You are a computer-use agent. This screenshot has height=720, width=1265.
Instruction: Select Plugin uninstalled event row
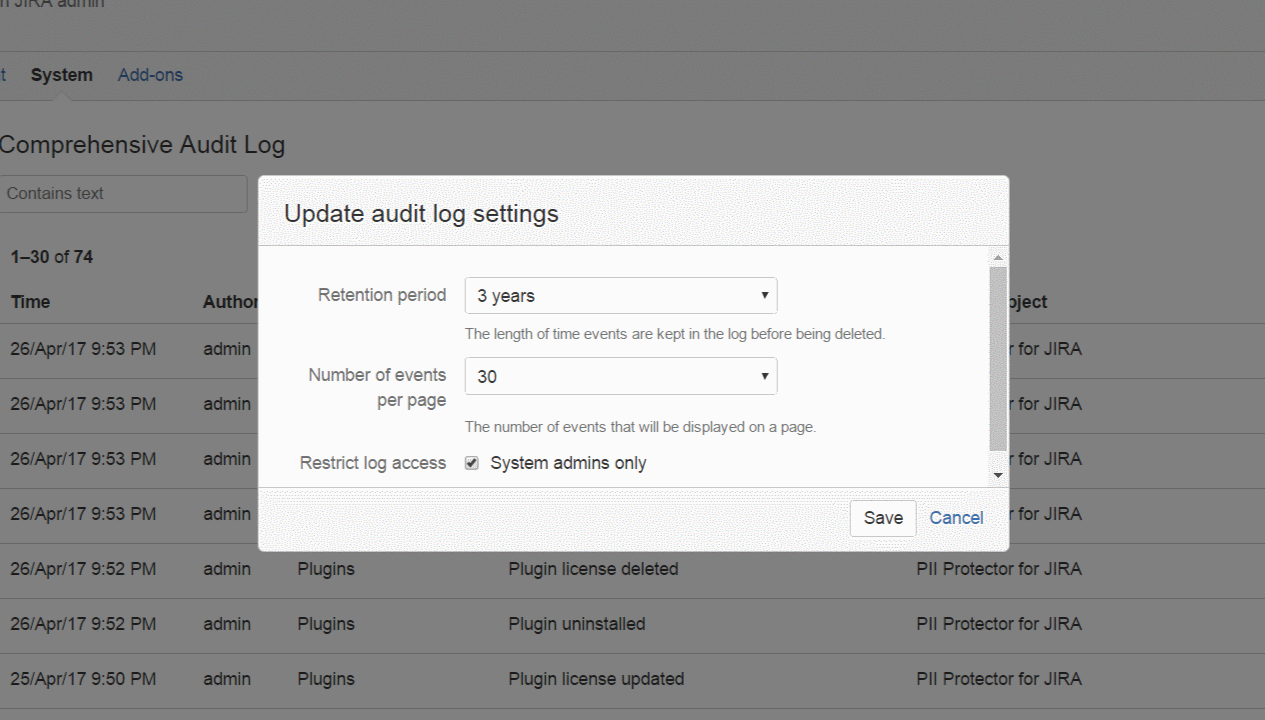577,624
